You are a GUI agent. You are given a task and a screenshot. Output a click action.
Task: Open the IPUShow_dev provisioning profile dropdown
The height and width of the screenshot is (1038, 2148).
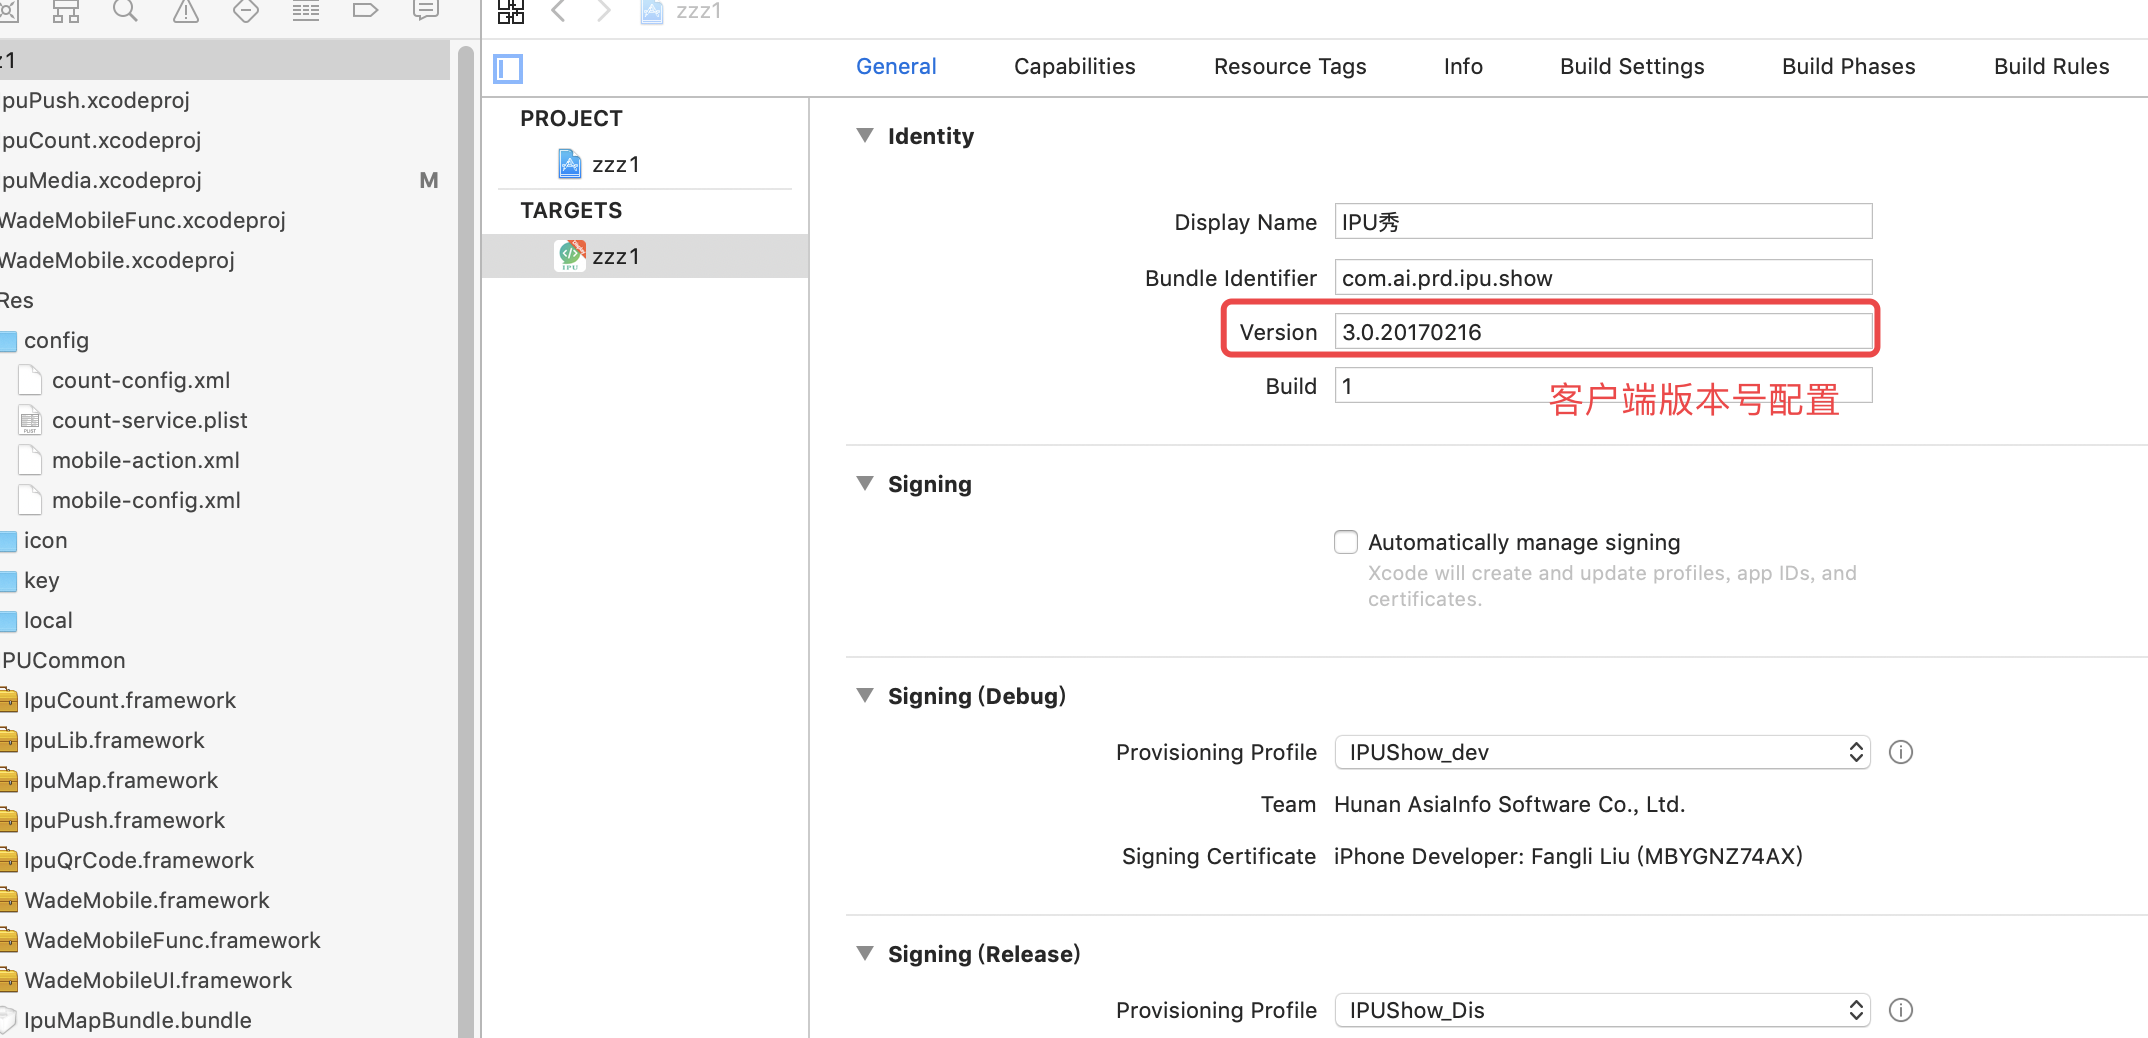(1603, 752)
